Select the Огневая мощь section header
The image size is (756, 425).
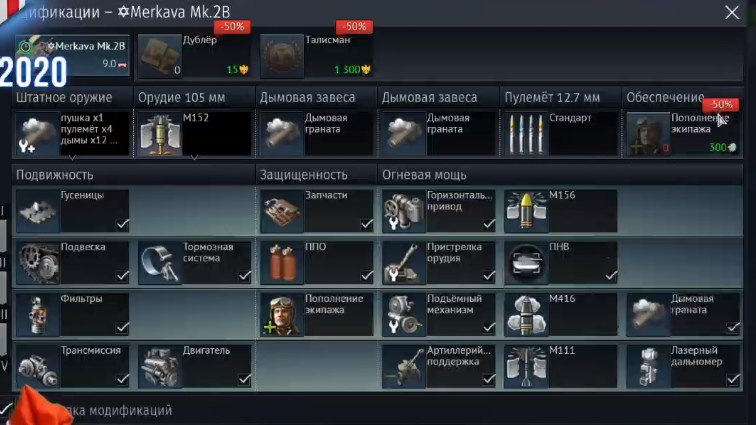[424, 175]
